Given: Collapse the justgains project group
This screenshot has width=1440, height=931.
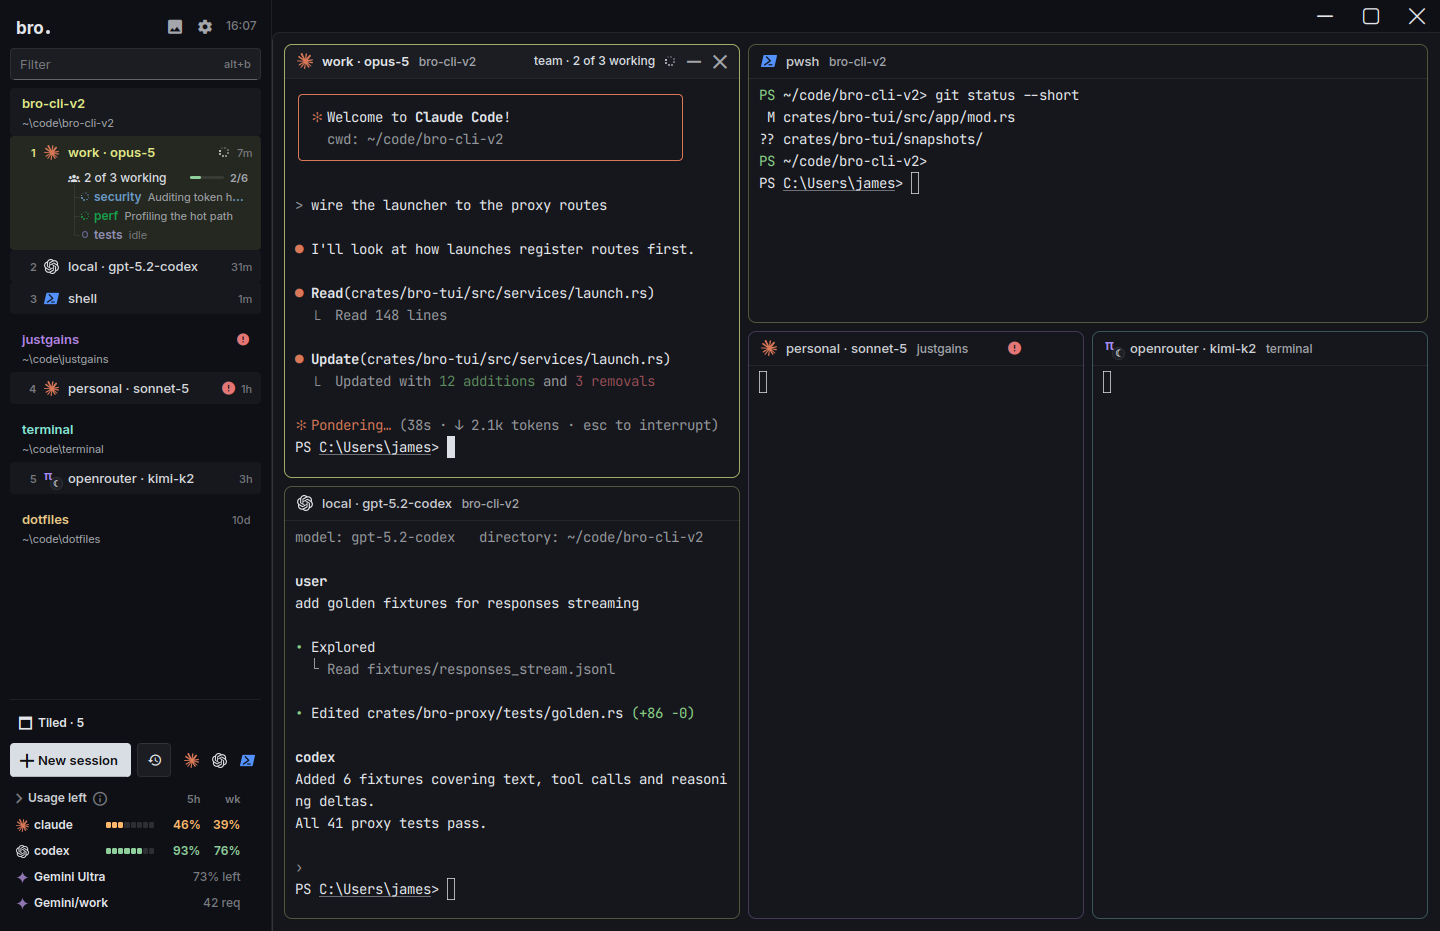Looking at the screenshot, I should 135,348.
